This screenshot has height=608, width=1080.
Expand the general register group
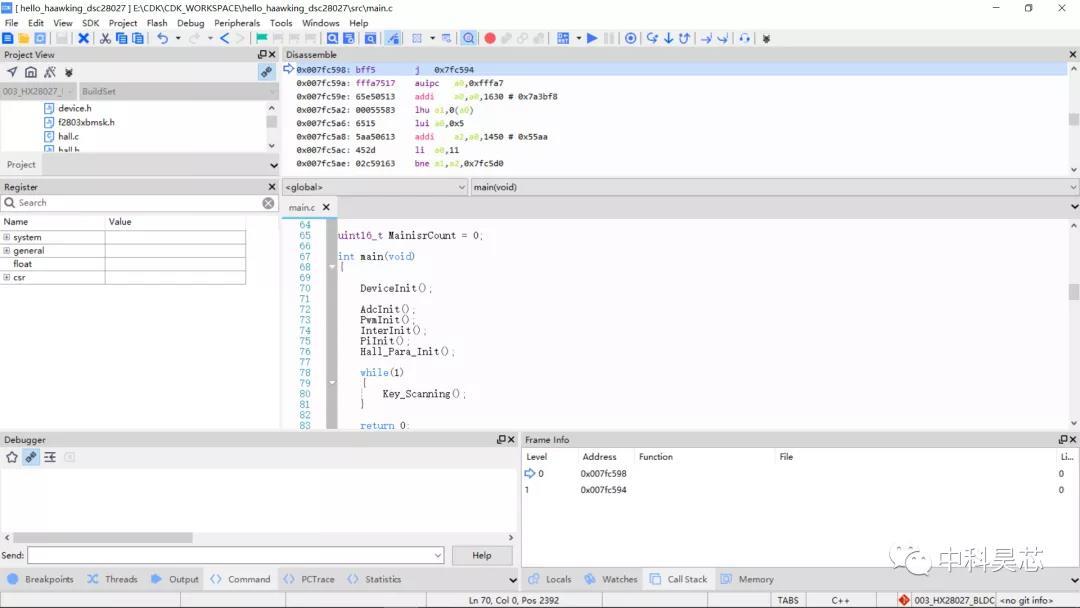(7, 251)
